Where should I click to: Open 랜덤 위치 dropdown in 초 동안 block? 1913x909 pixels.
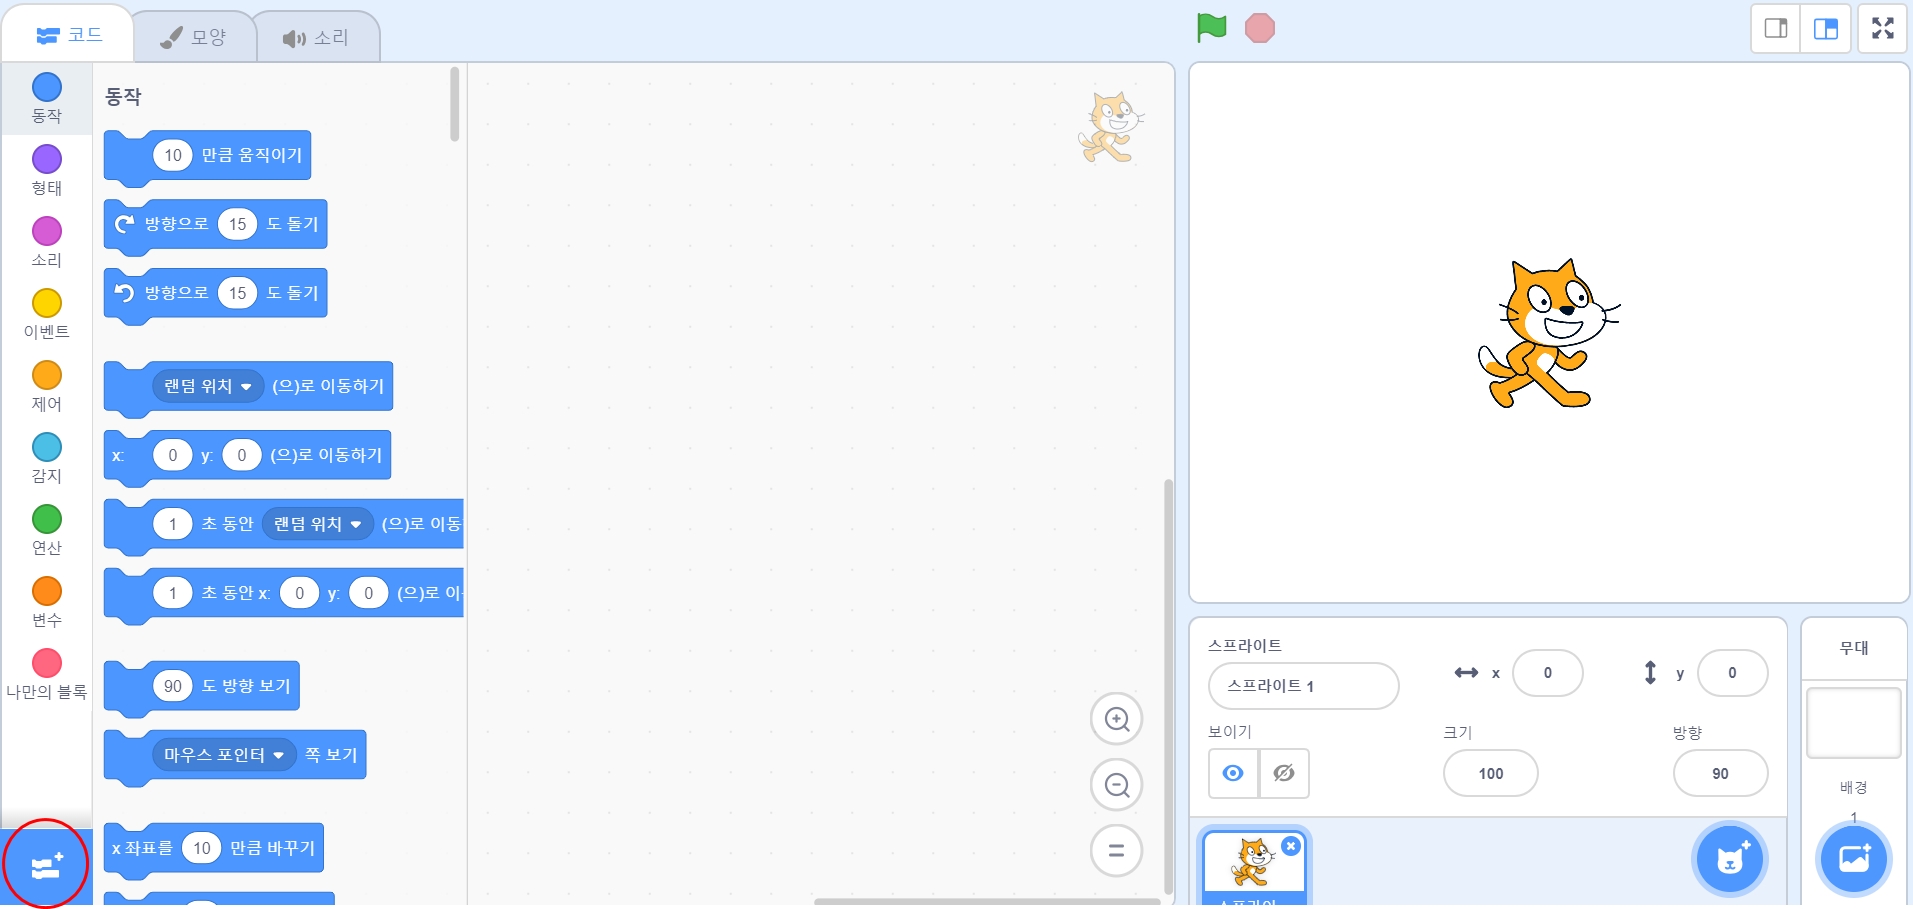tap(318, 524)
